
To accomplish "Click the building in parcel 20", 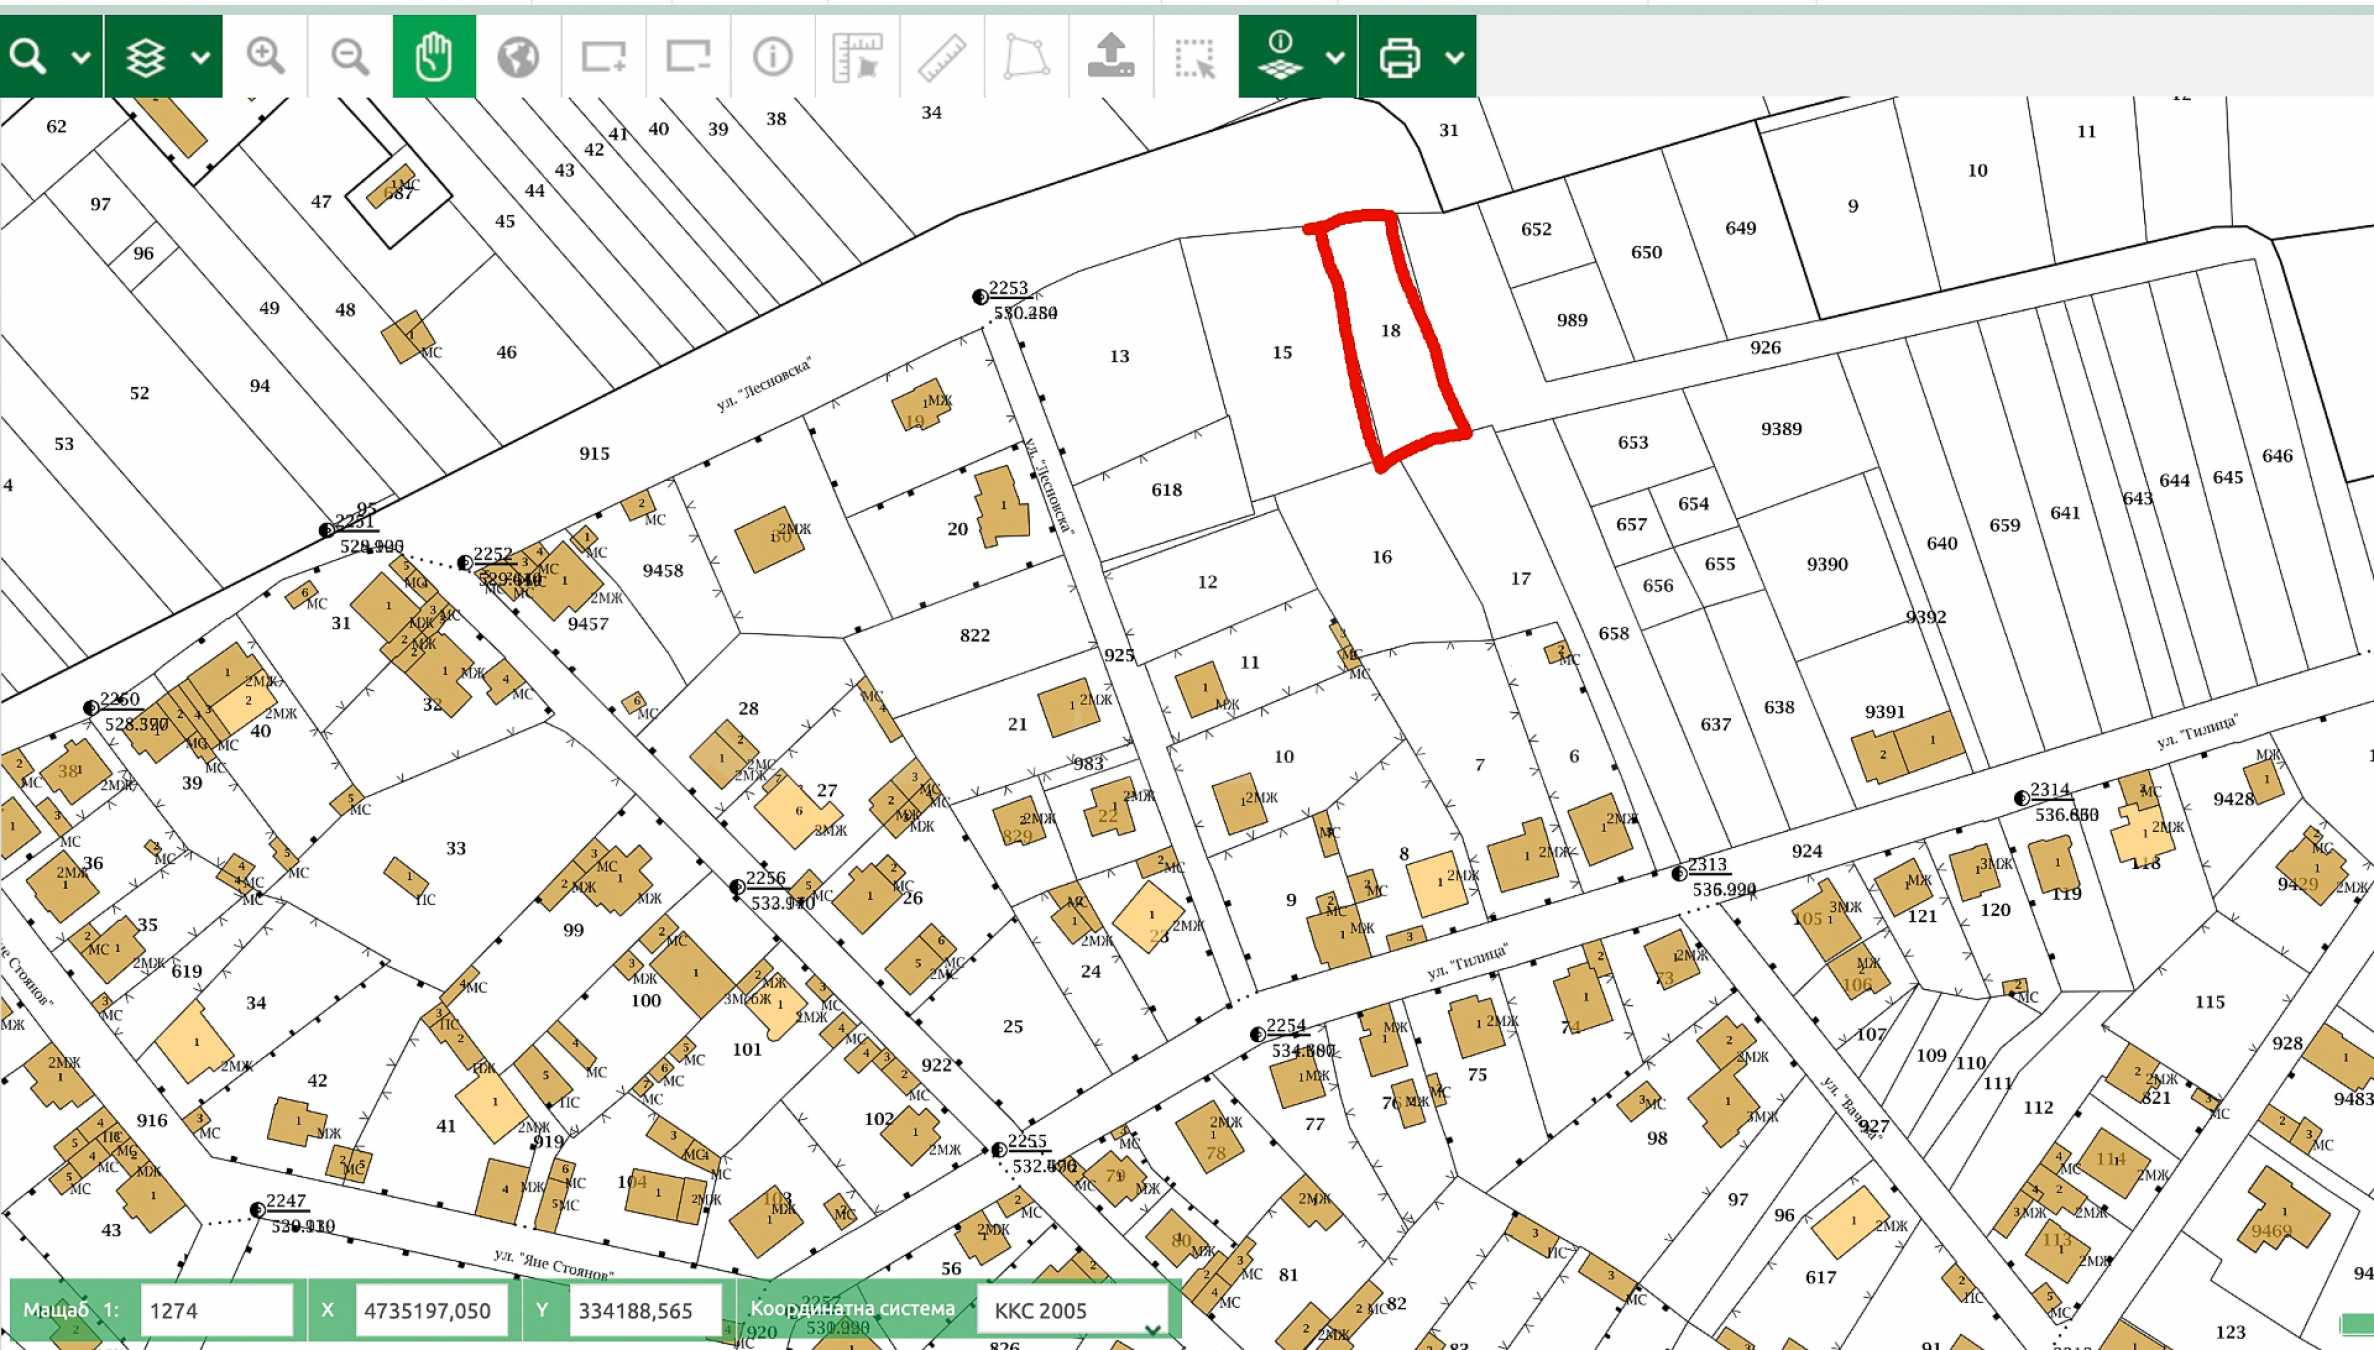I will (1002, 506).
